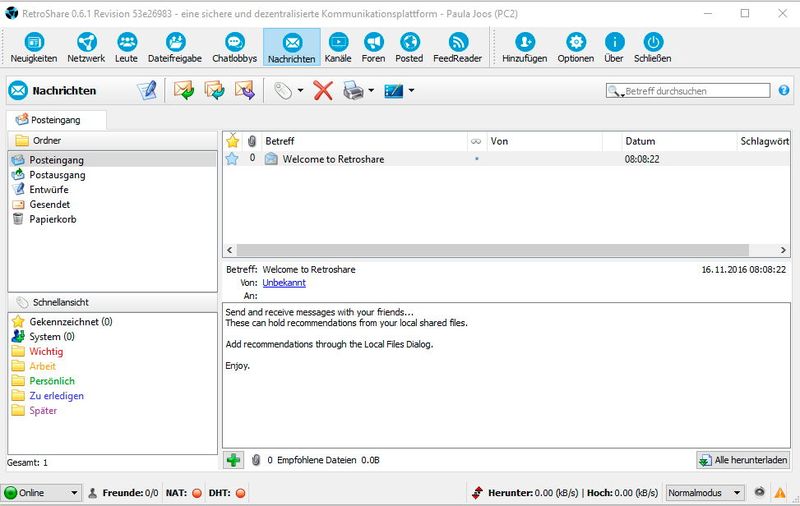The height and width of the screenshot is (506, 800).
Task: Open the Über about dialog
Action: (614, 47)
